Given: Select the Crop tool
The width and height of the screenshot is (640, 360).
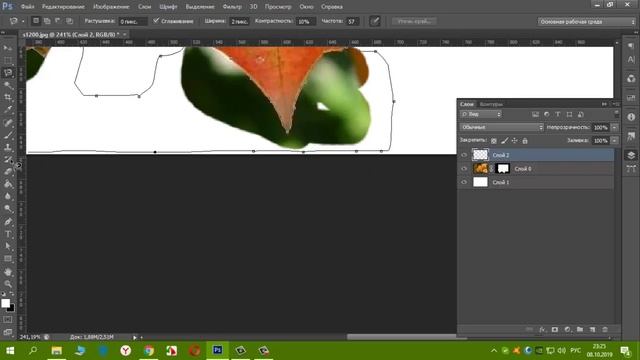Looking at the screenshot, I should tap(8, 97).
